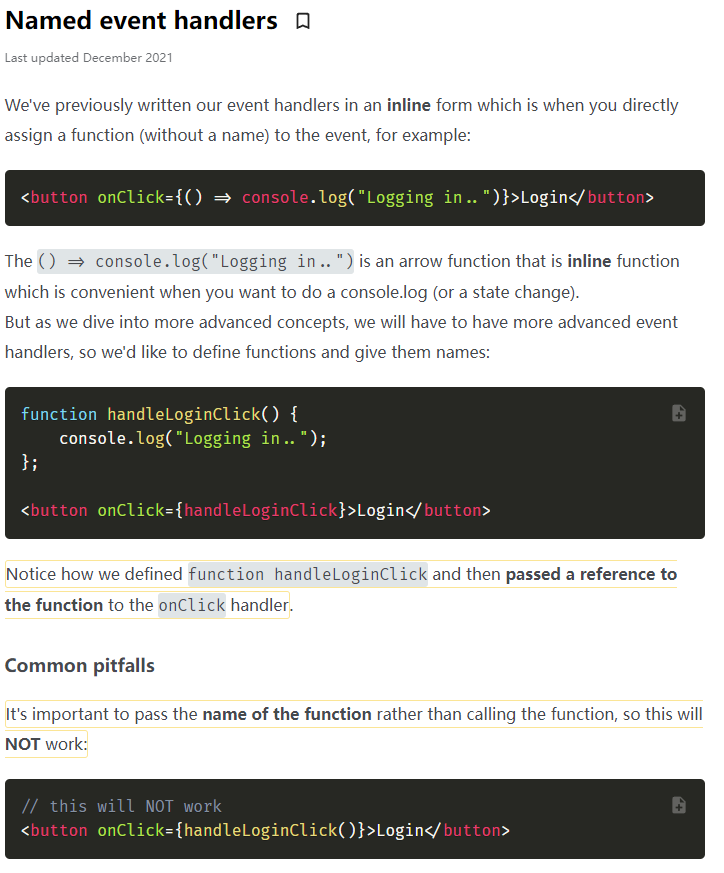The width and height of the screenshot is (724, 873).
Task: Copy the handleLoginClick function code block
Action: (x=678, y=413)
